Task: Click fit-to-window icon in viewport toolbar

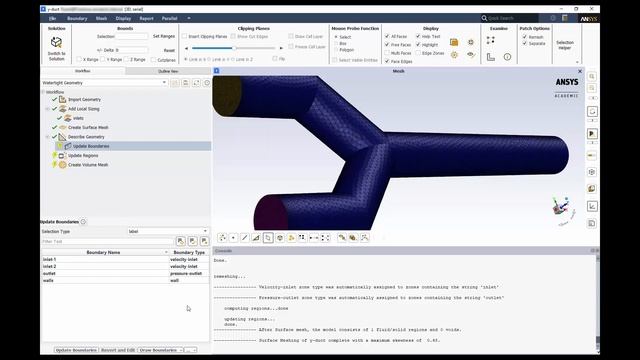Action: click(x=325, y=238)
